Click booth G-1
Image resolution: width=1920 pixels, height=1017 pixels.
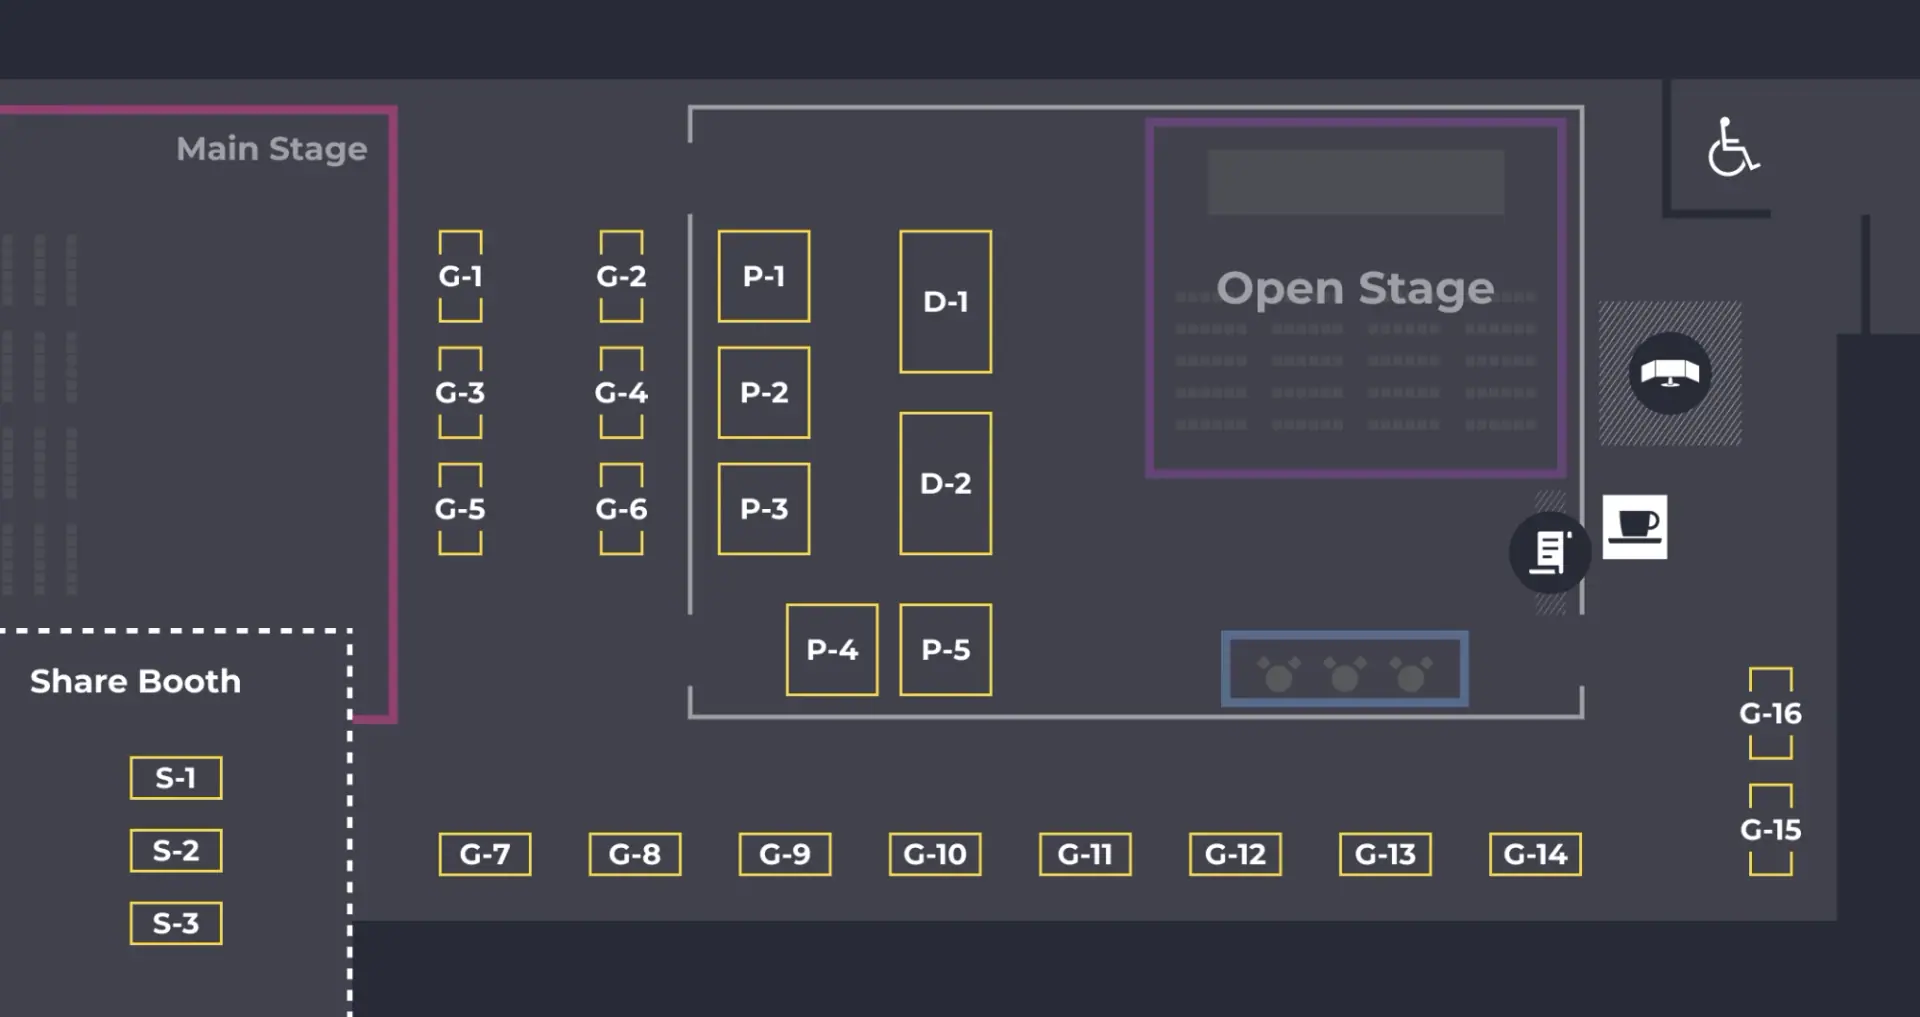point(460,276)
